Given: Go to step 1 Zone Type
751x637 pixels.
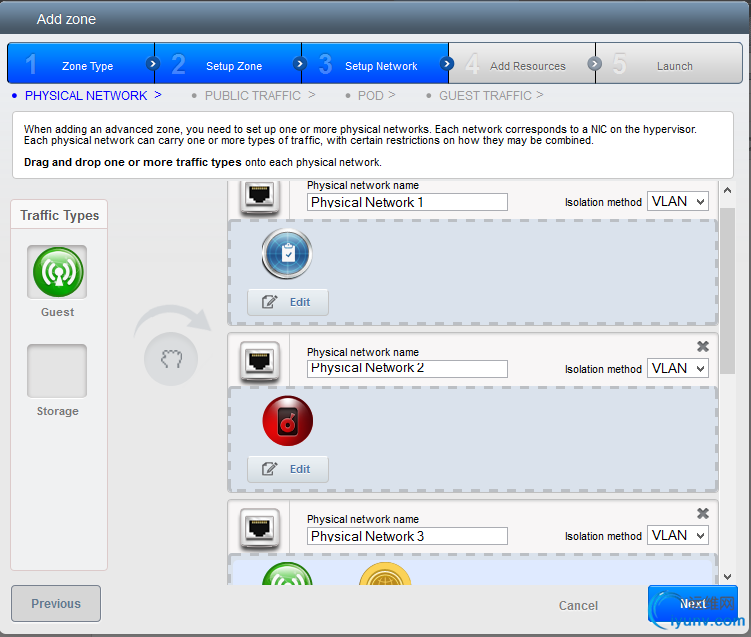Looking at the screenshot, I should 81,63.
